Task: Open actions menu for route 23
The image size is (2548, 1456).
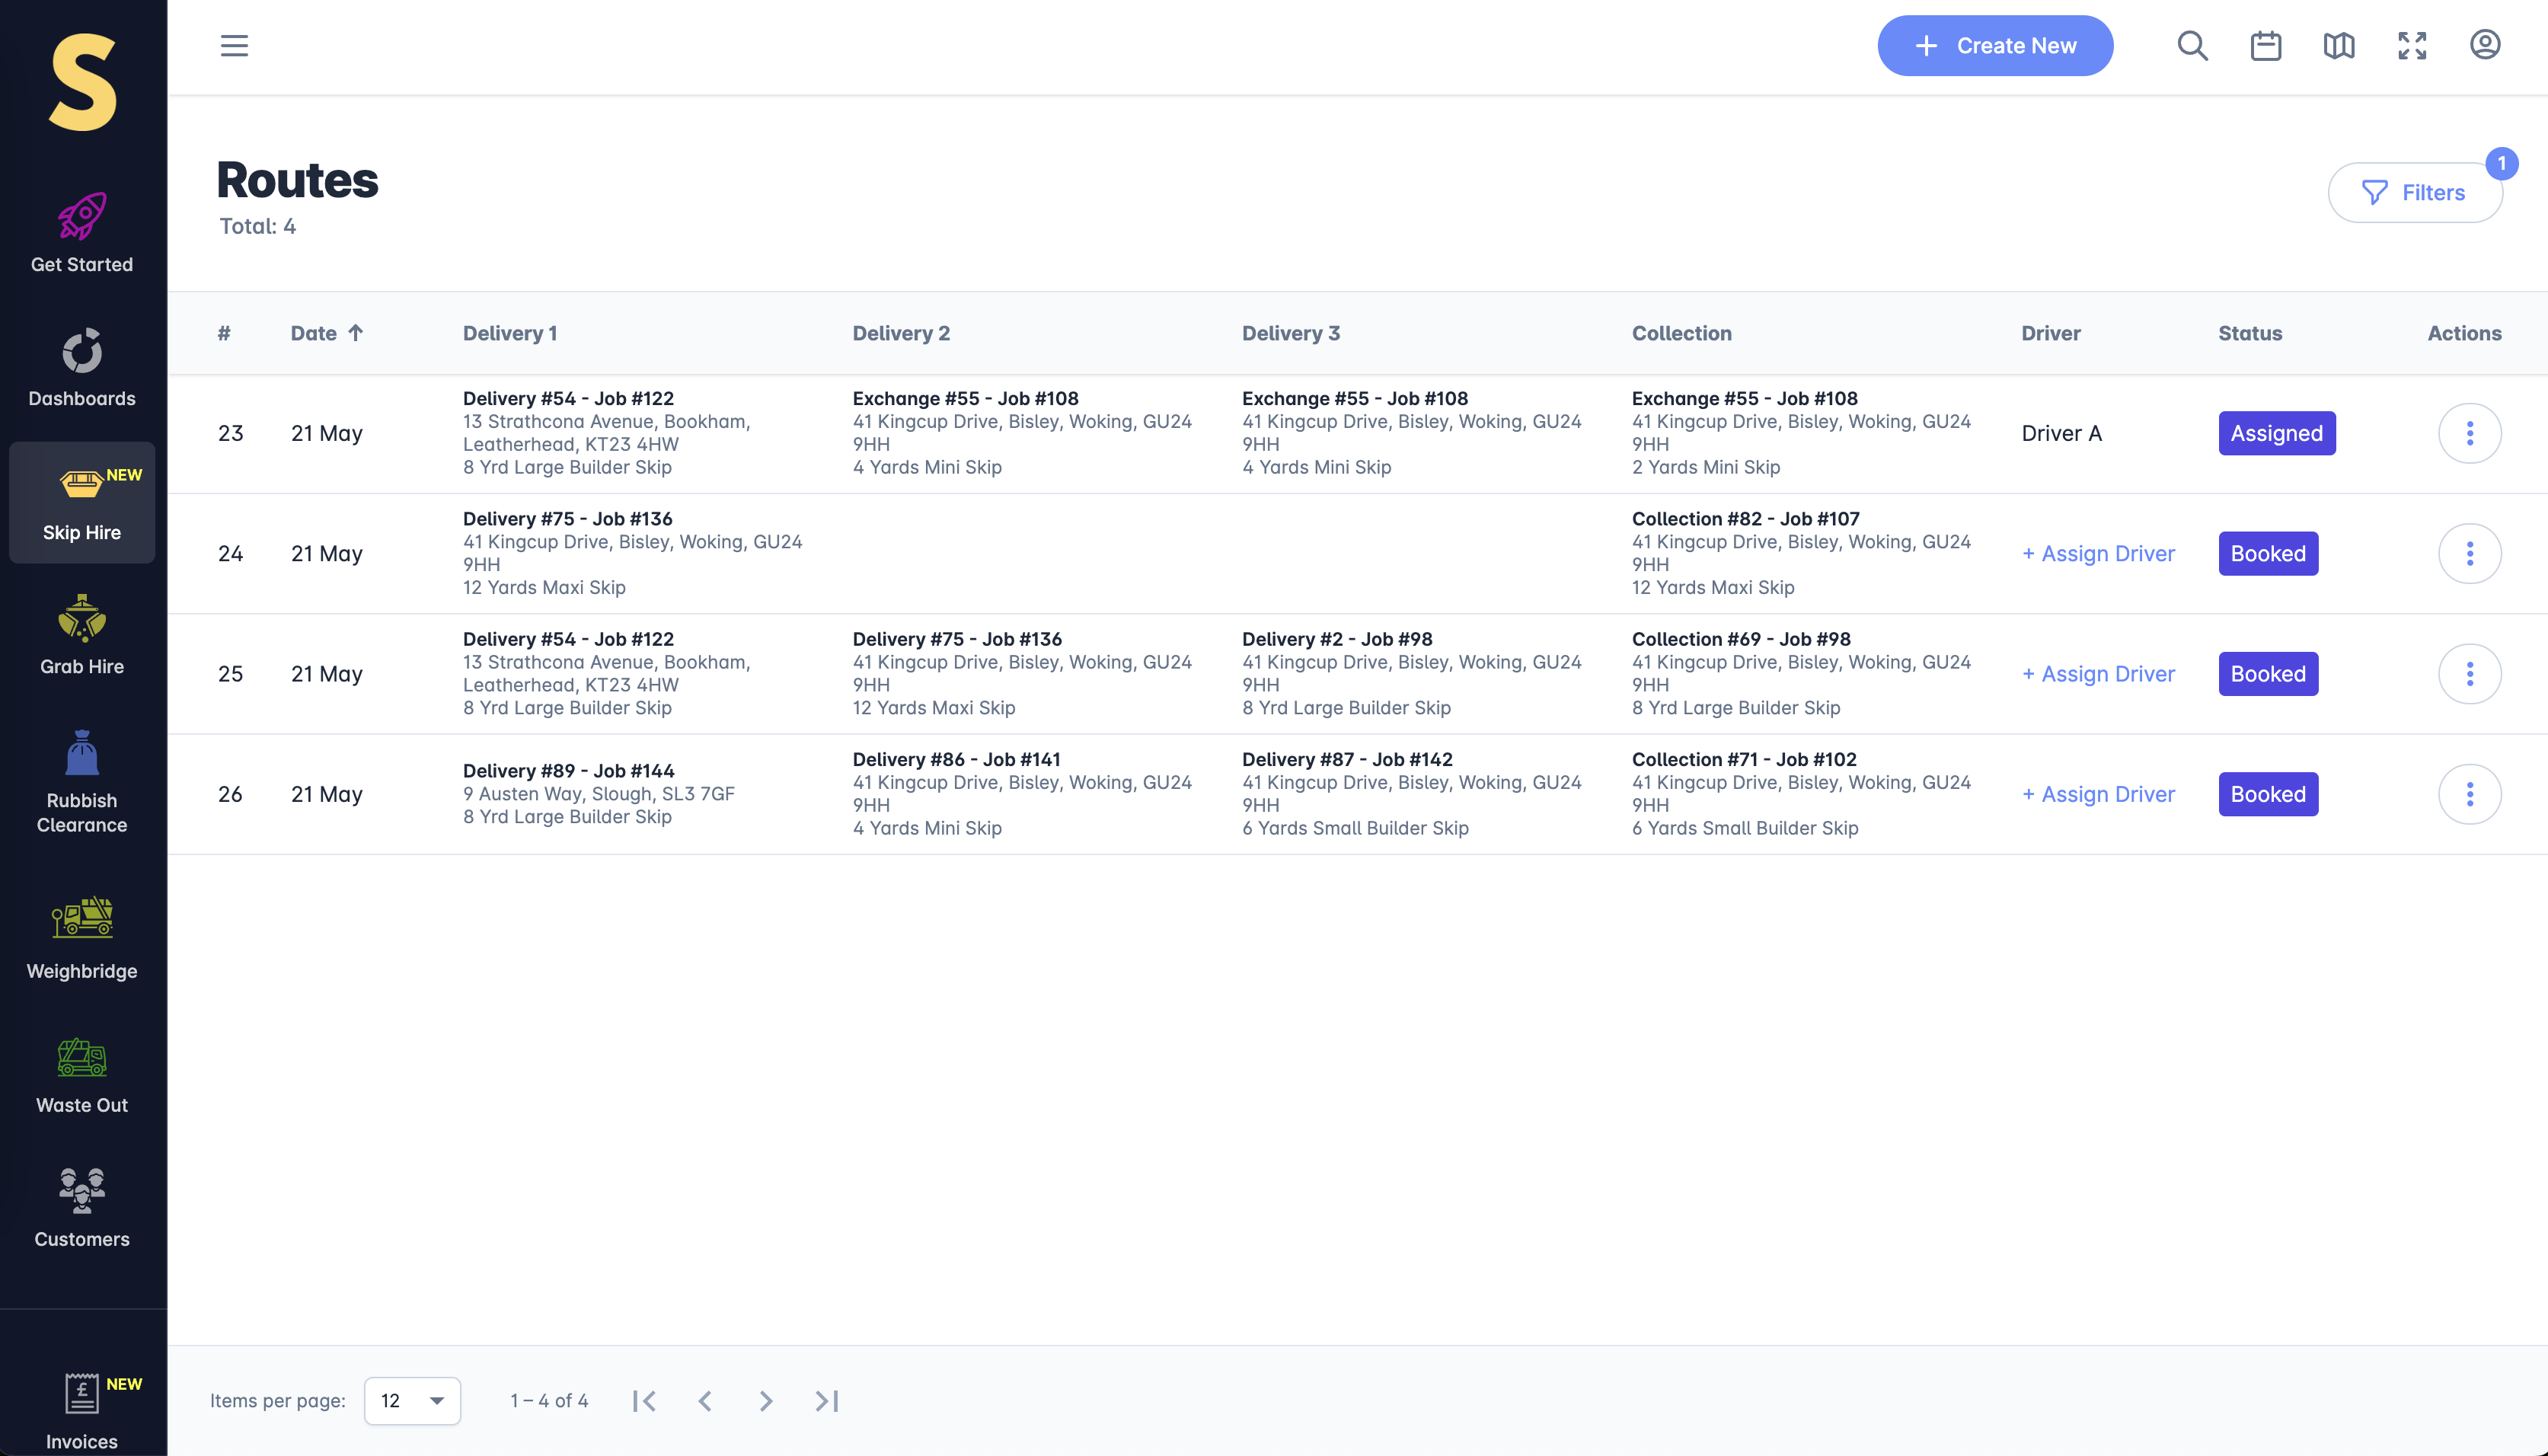Action: (2469, 433)
